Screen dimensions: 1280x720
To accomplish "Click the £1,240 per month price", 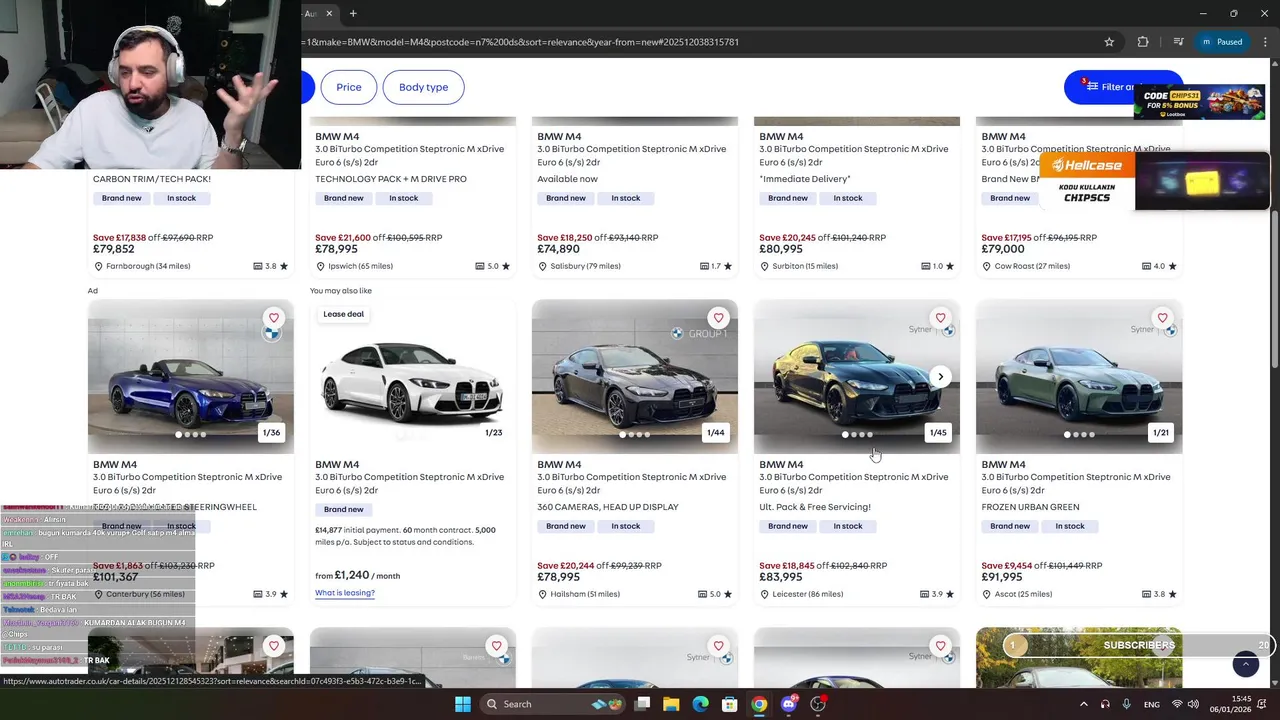I will coord(352,575).
